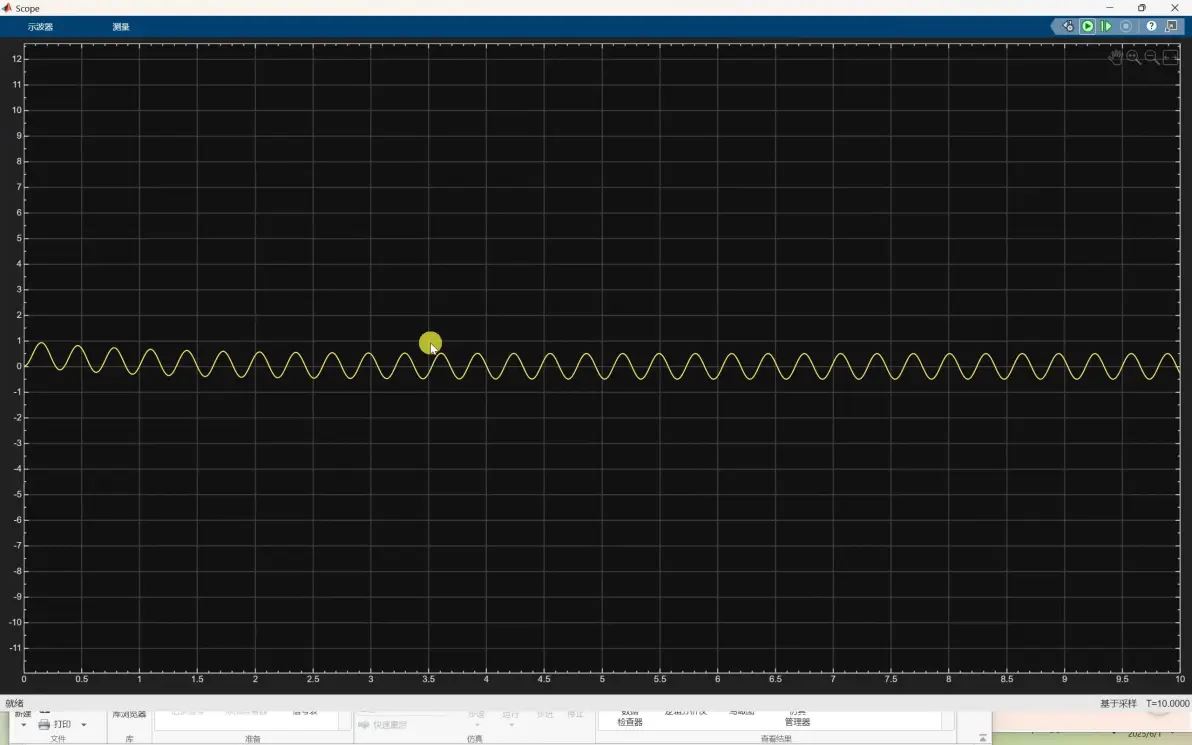Open the 数据检查器 button
The height and width of the screenshot is (745, 1192).
pos(629,718)
